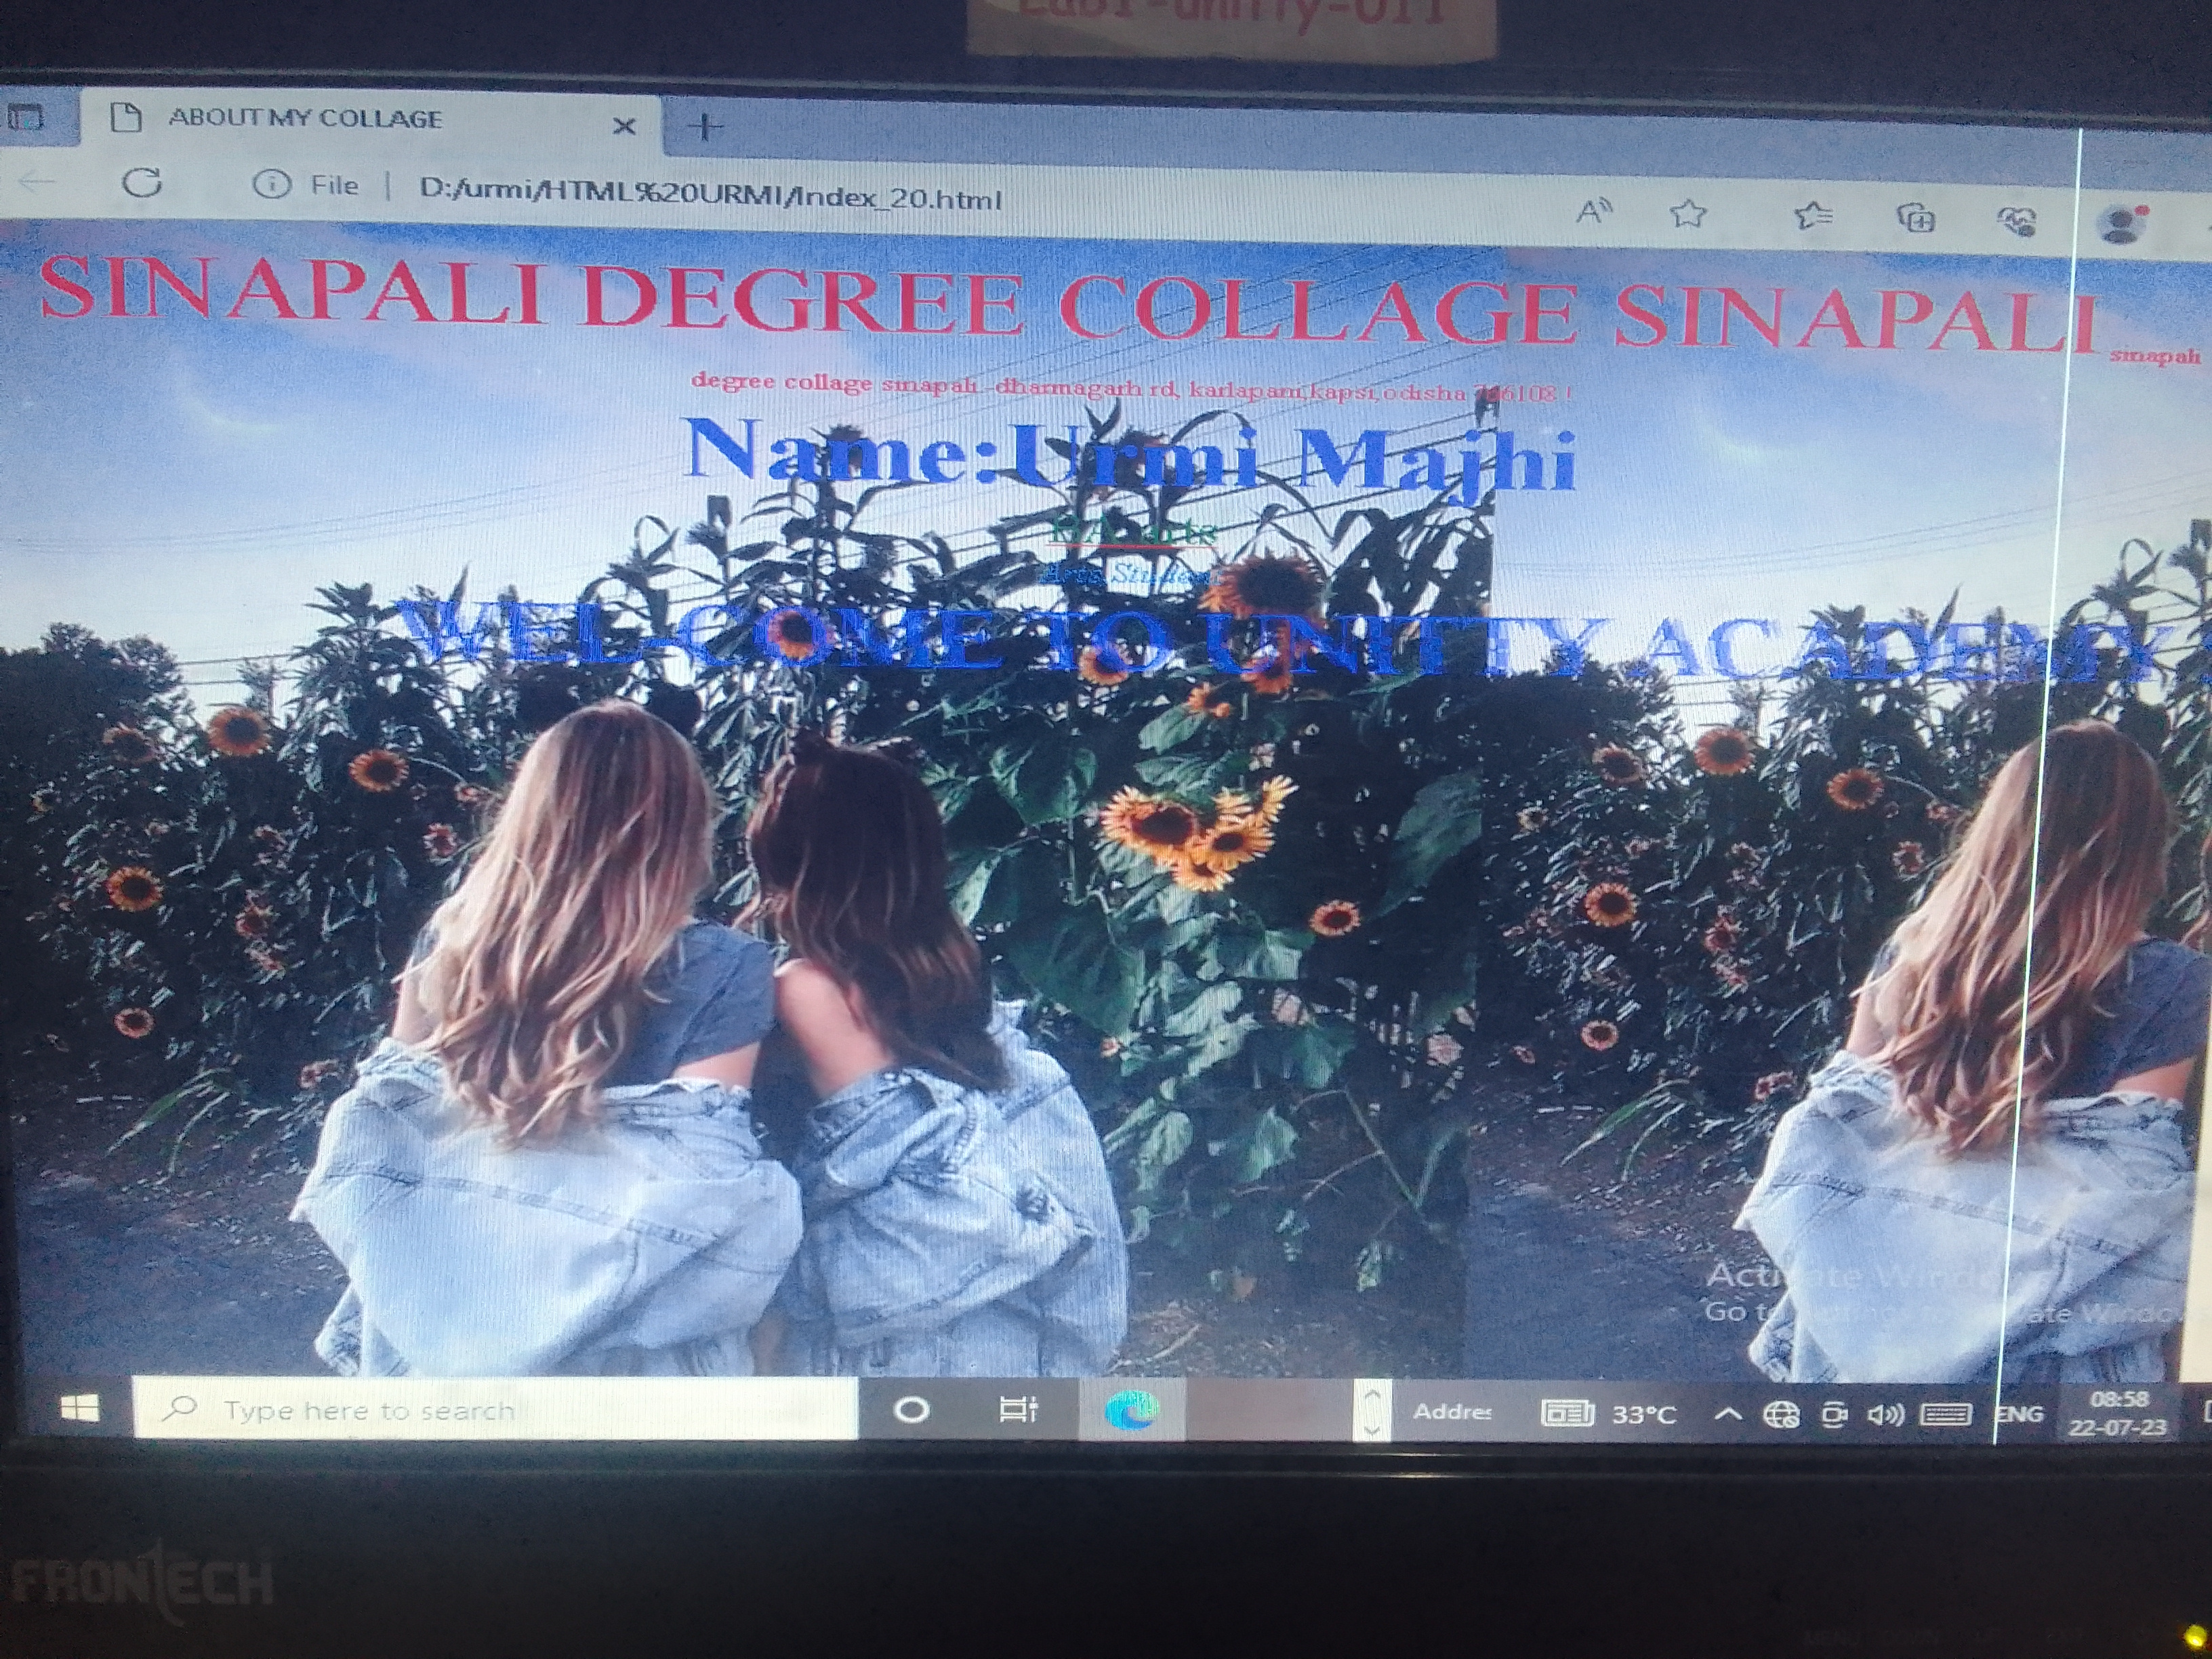Open the volume speaker control
Viewport: 2212px width, 1659px height.
point(1885,1414)
